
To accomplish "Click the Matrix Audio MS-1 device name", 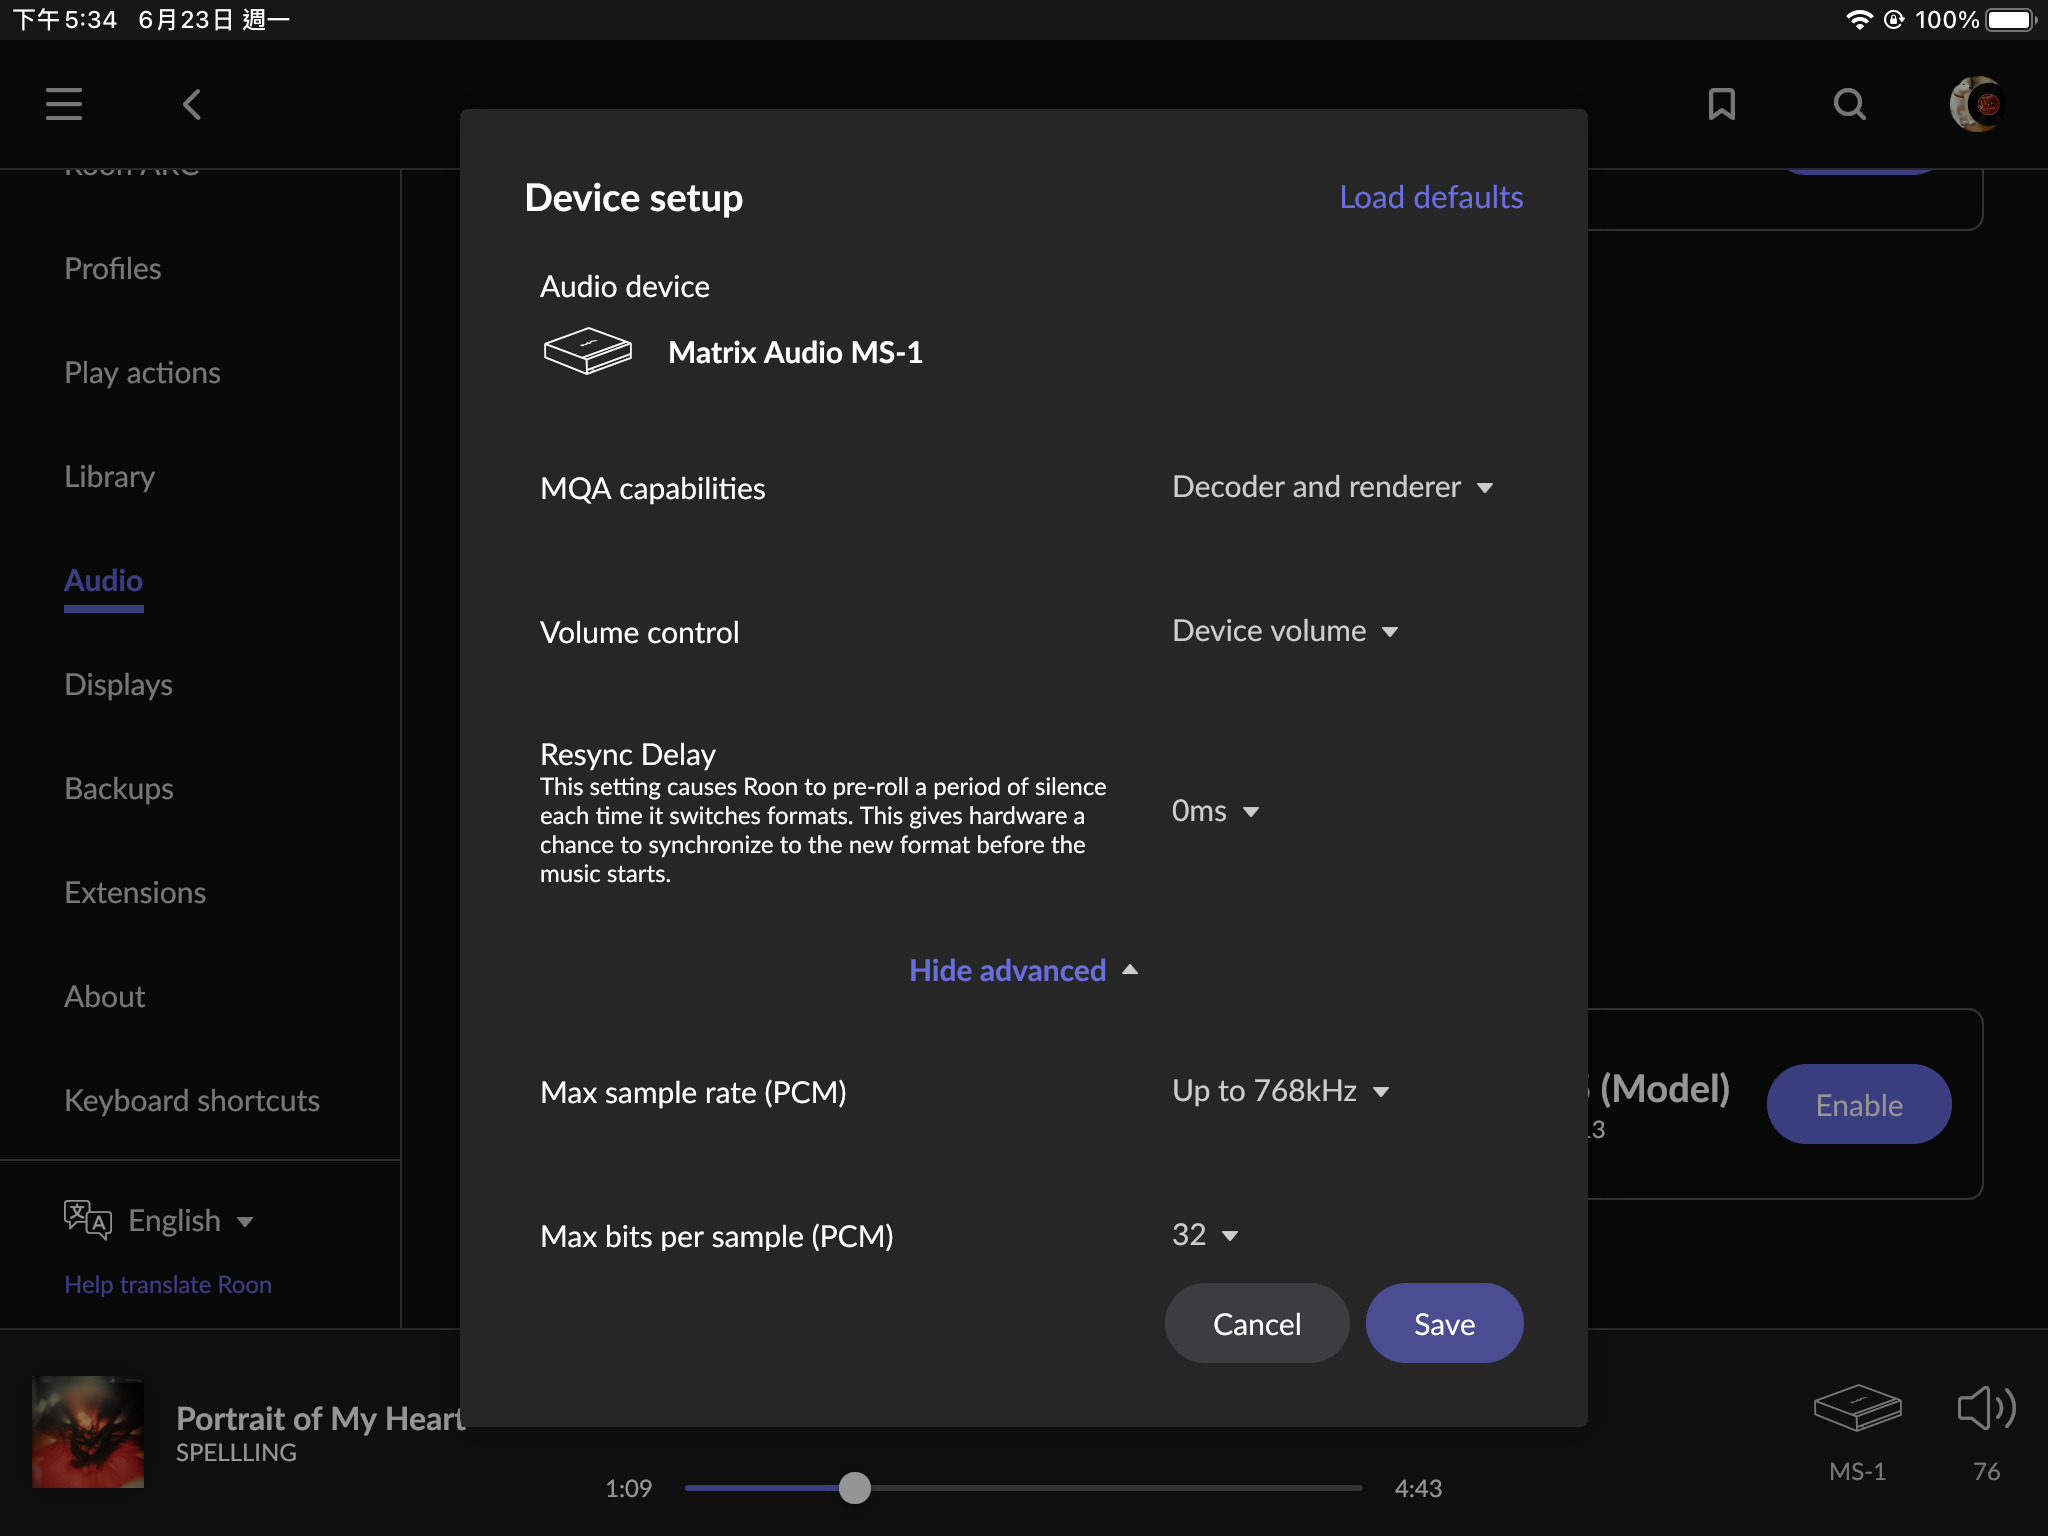I will tap(795, 352).
